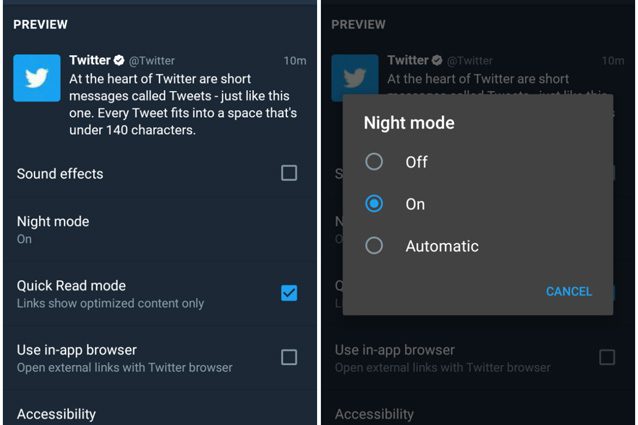The image size is (638, 425).
Task: Click the @Twitter handle in preview
Action: click(x=152, y=61)
